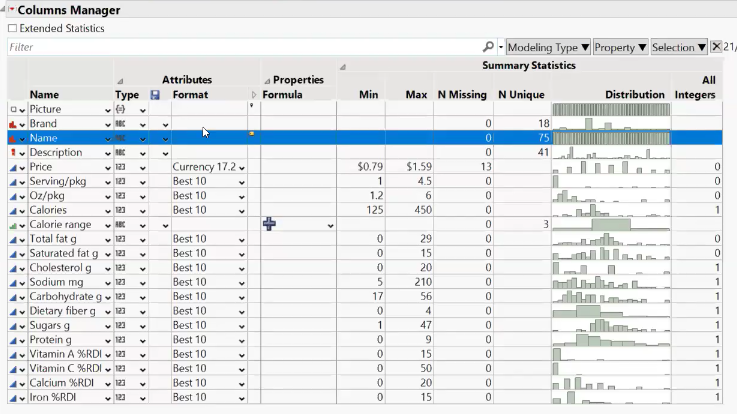Click the Distribution column header
This screenshot has height=414, width=737.
635,94
